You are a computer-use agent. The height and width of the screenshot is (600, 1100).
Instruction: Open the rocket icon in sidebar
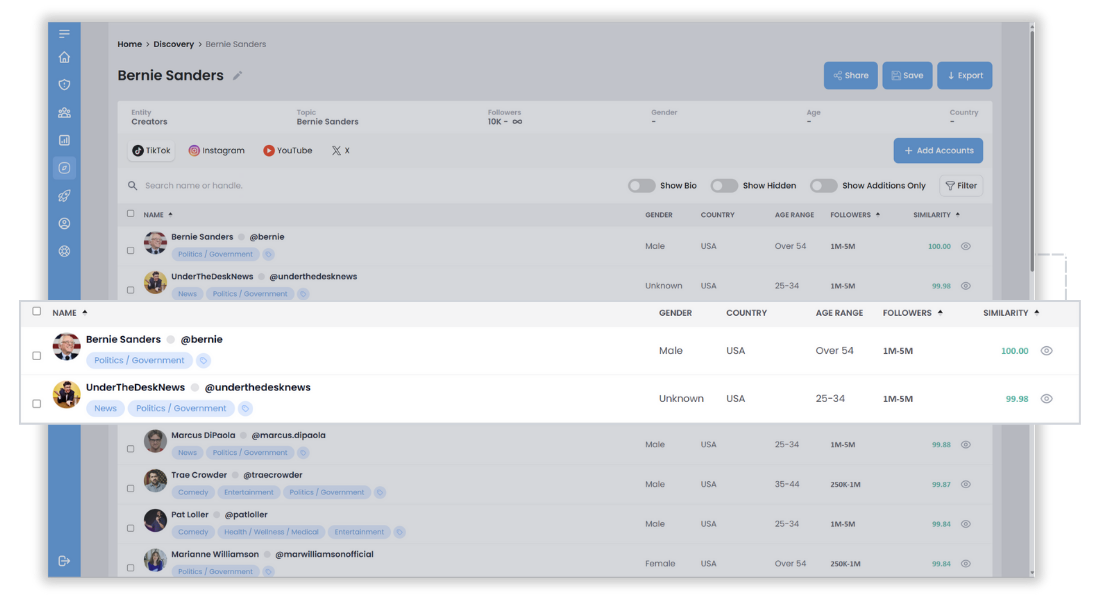point(65,196)
